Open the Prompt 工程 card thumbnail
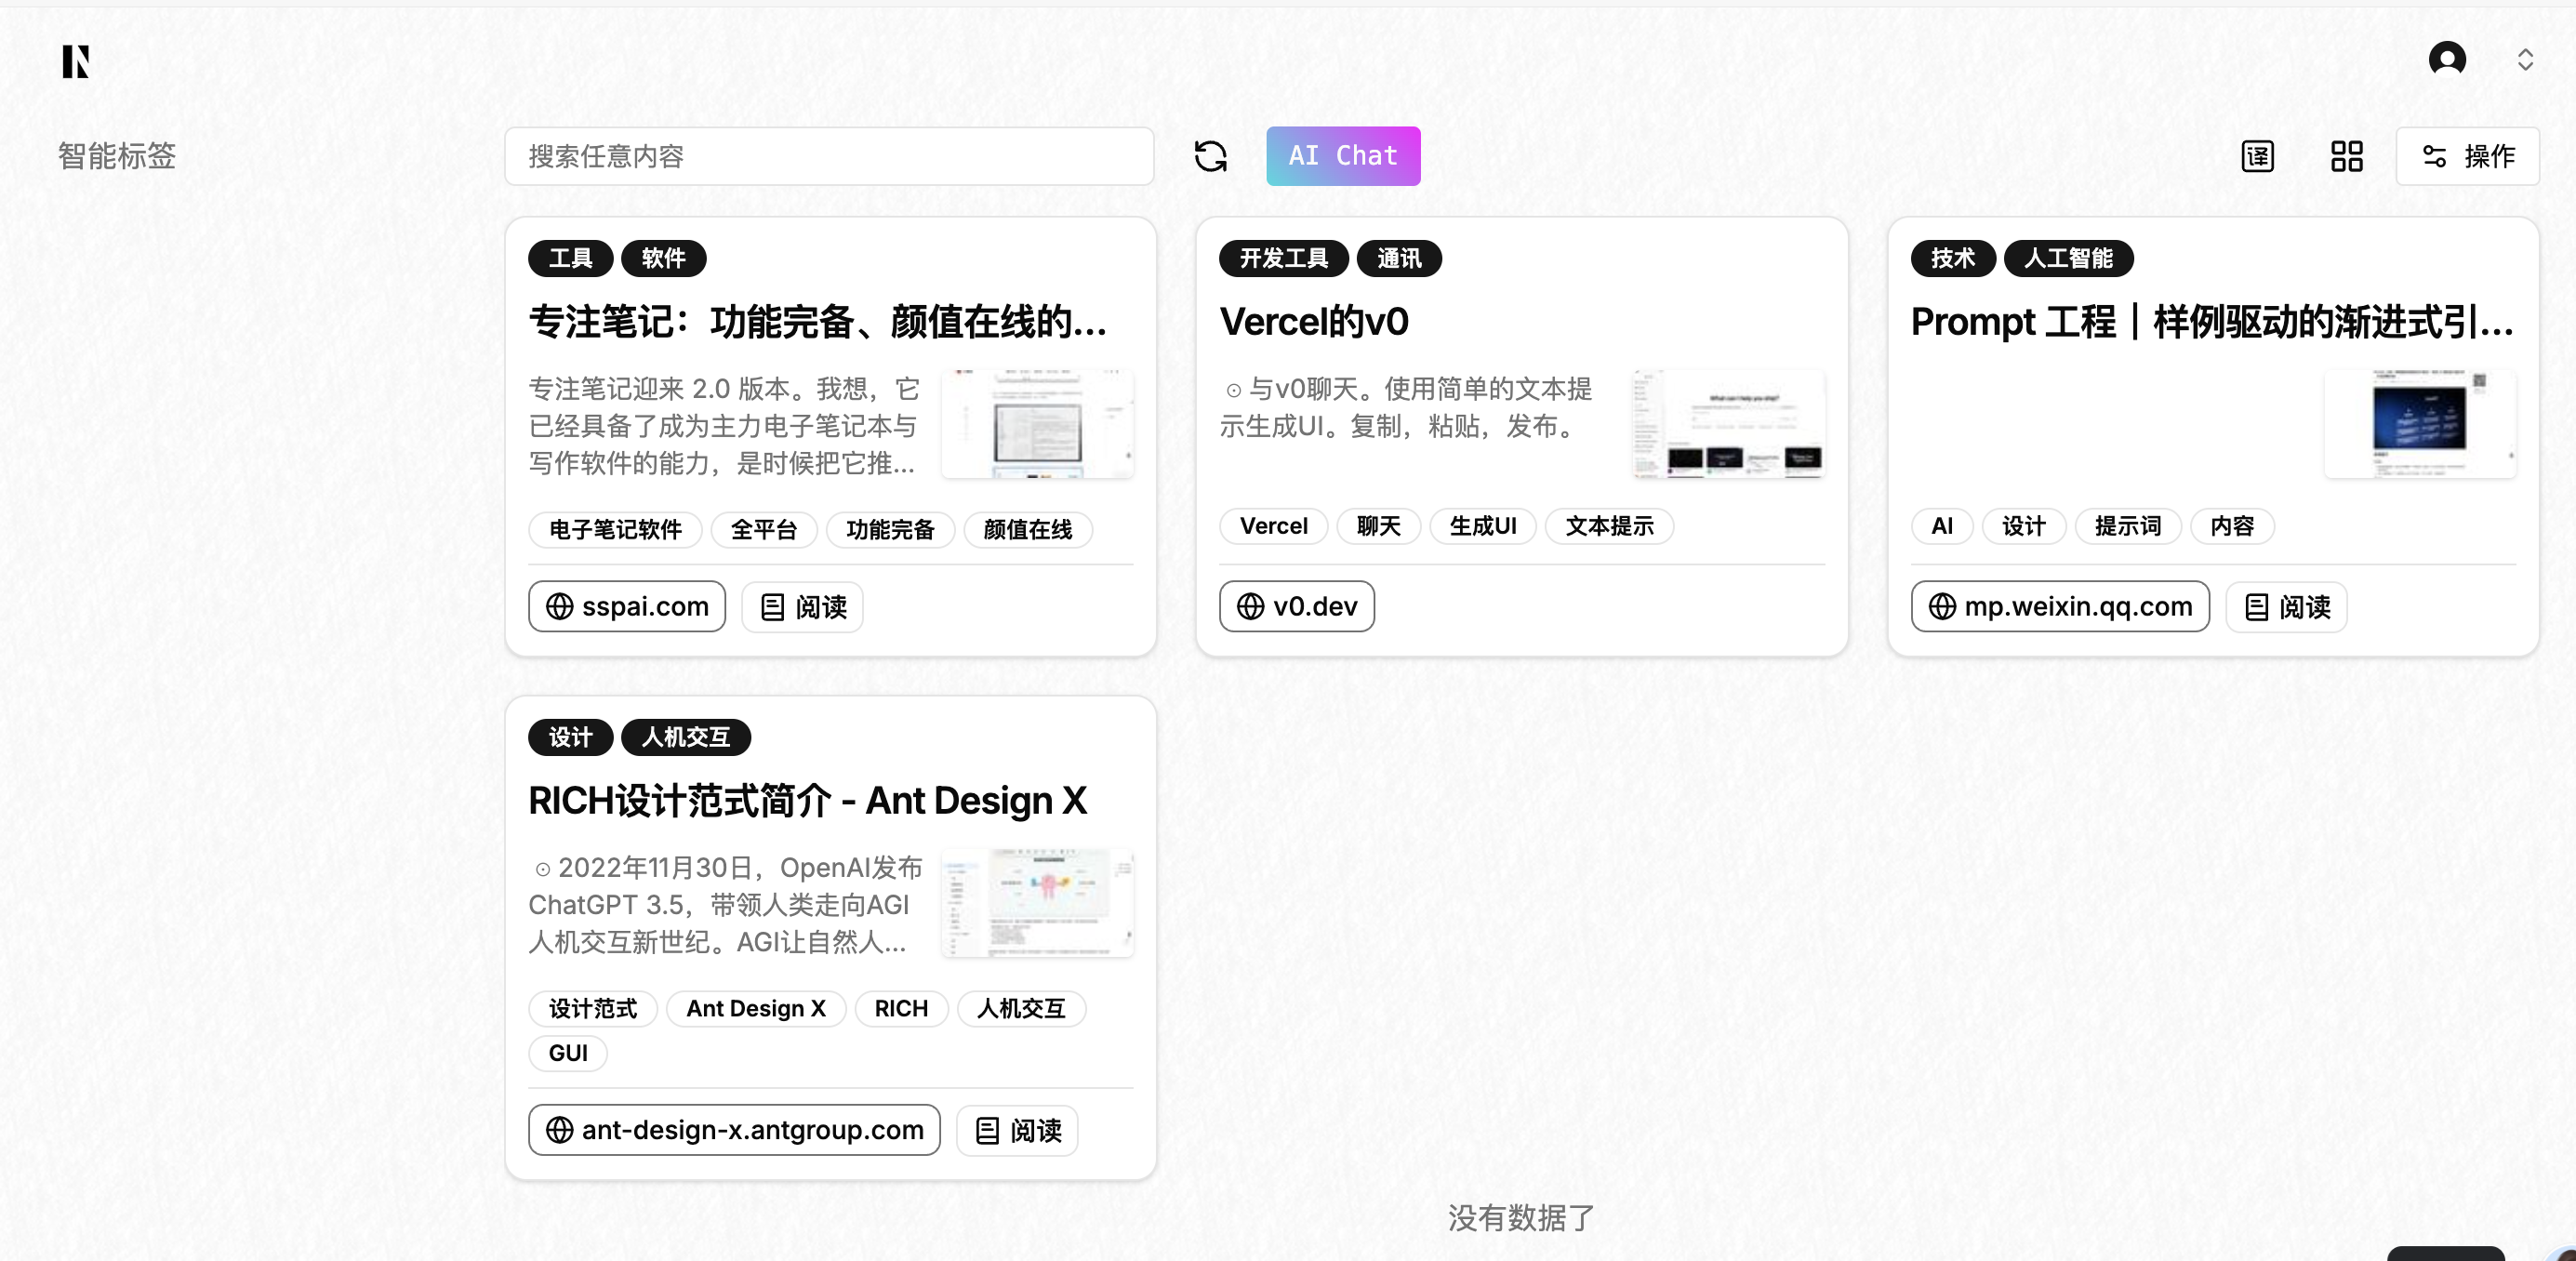Image resolution: width=2576 pixels, height=1261 pixels. click(x=2419, y=424)
